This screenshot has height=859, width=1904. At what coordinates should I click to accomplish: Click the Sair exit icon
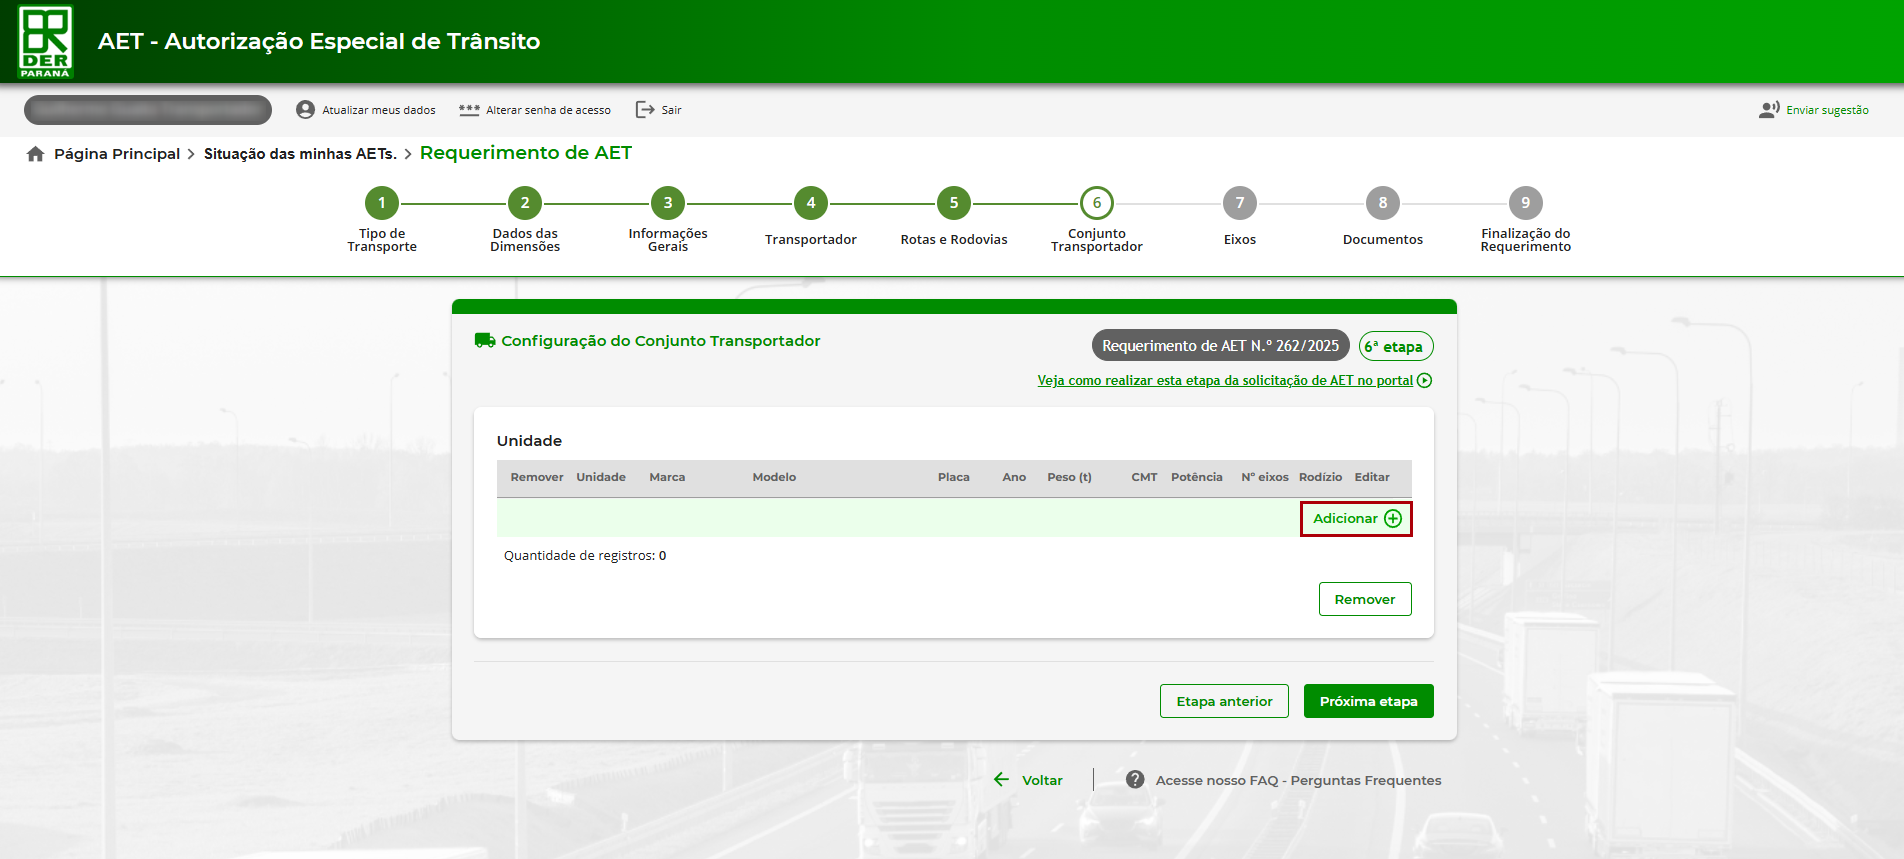(x=645, y=110)
